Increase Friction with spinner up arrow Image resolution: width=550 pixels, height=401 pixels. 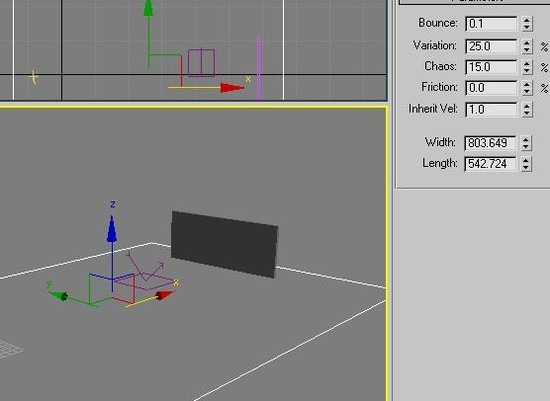coord(527,84)
